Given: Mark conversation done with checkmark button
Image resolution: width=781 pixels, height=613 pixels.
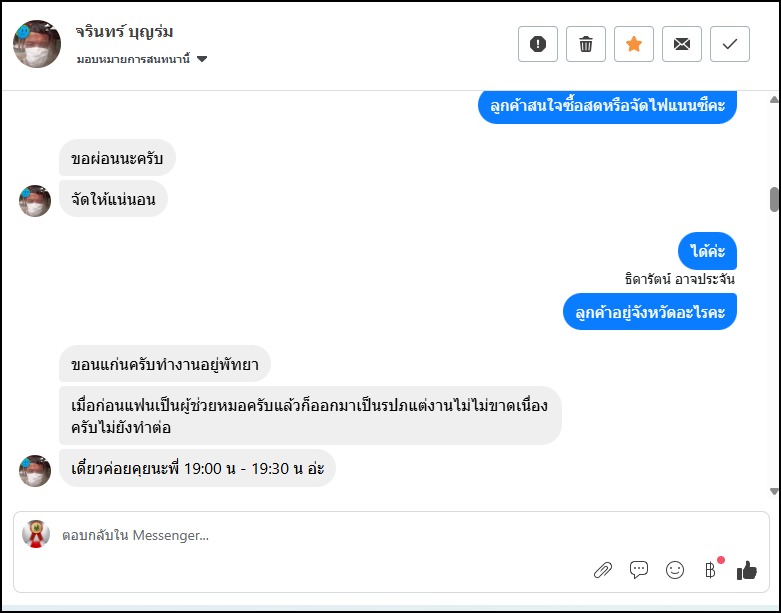Looking at the screenshot, I should (x=730, y=44).
